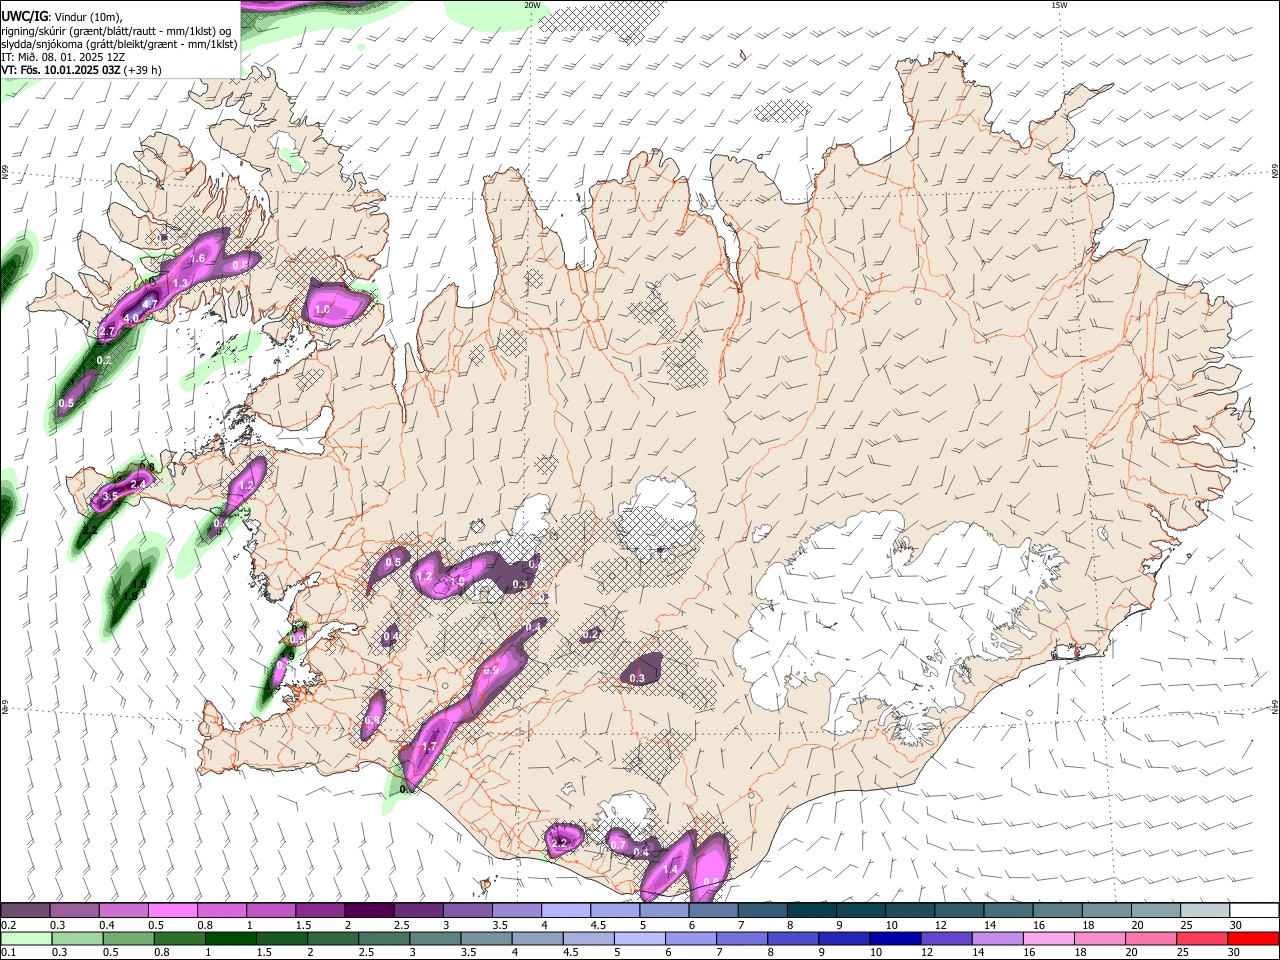
Task: Click the 4.7 precipitation value on the map
Action: [150, 304]
